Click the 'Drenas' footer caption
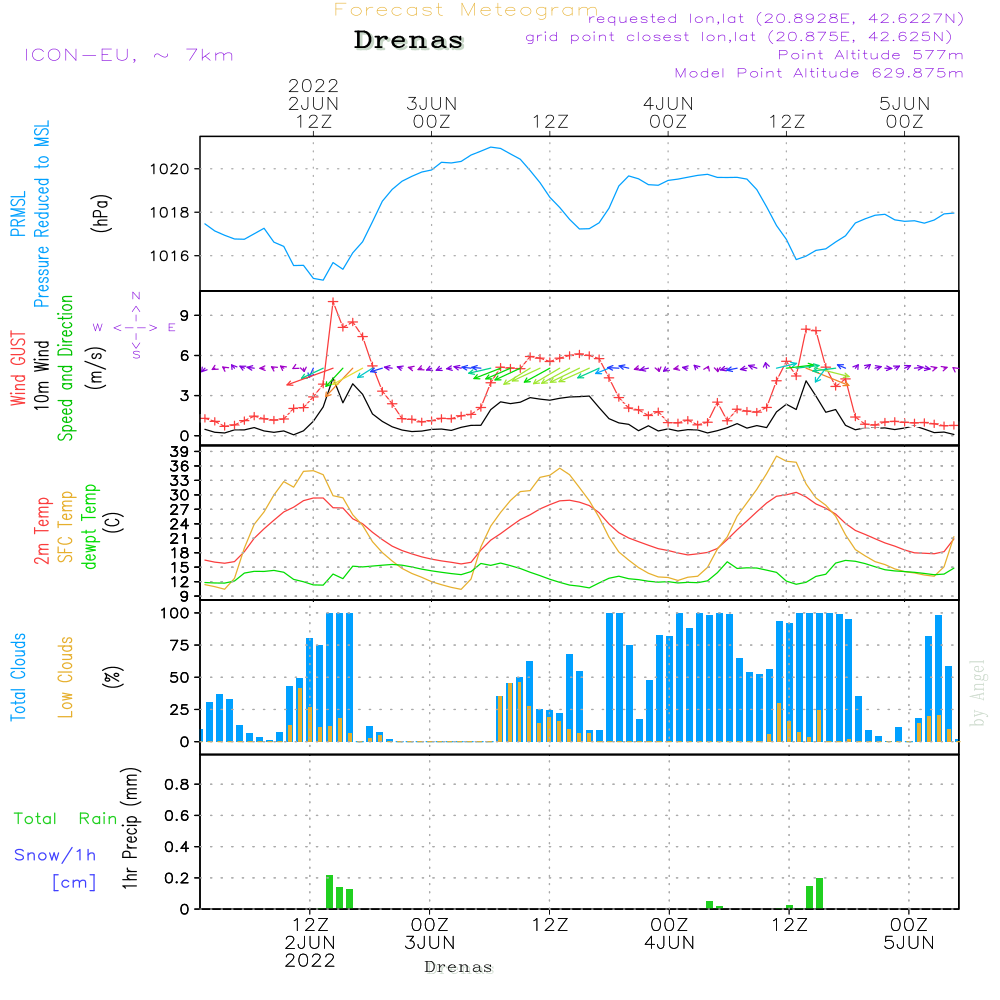The image size is (1000, 1000). [459, 967]
